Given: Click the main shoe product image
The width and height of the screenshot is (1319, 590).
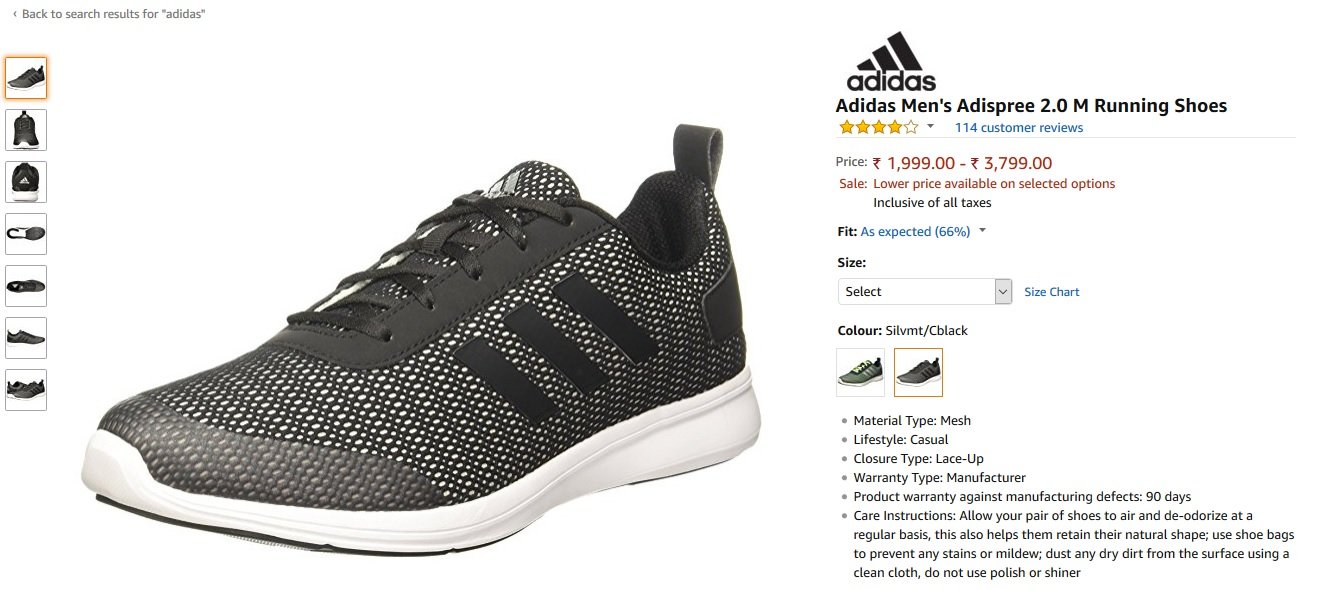Looking at the screenshot, I should 421,320.
